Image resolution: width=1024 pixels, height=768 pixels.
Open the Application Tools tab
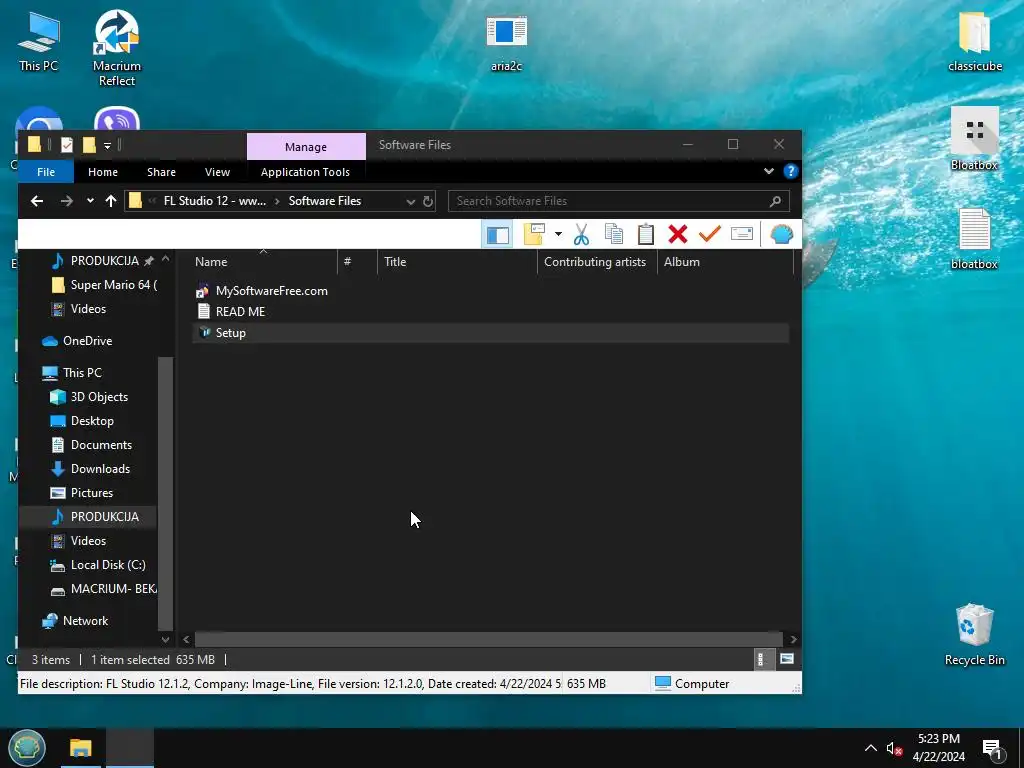[305, 172]
